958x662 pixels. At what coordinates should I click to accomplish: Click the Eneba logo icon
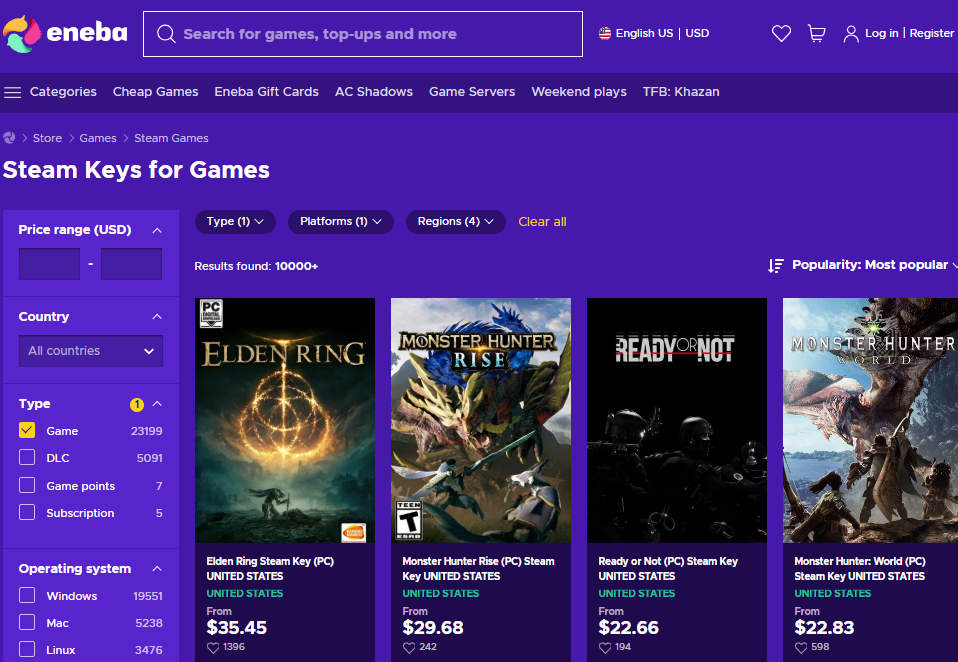(x=22, y=33)
